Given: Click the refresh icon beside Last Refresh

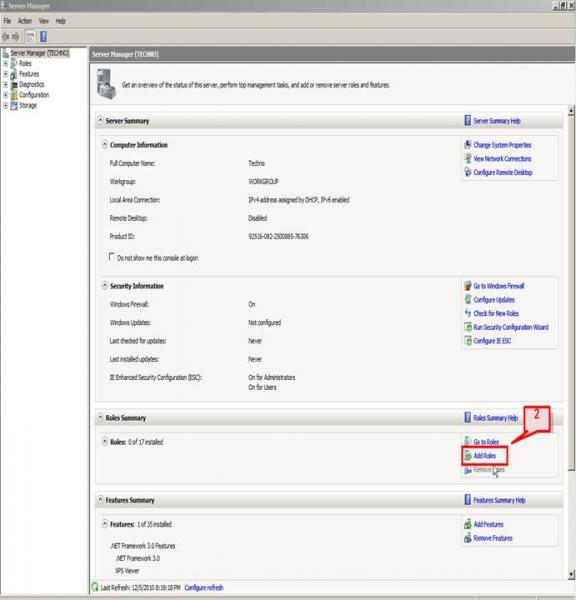Looking at the screenshot, I should tap(95, 587).
